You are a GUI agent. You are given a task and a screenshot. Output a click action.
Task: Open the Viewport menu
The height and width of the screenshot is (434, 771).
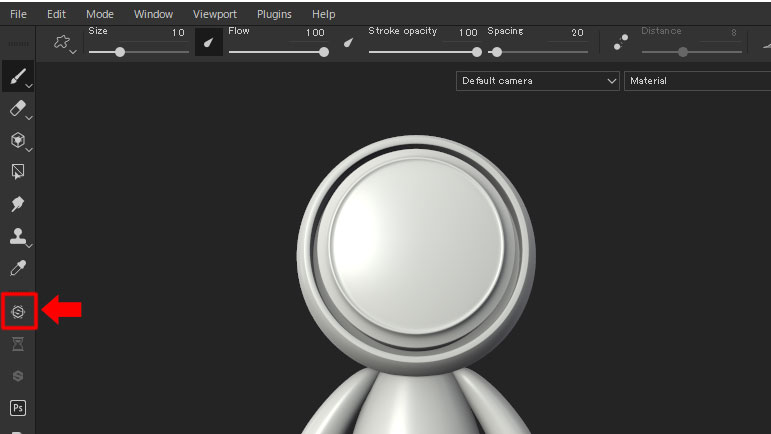coord(215,14)
